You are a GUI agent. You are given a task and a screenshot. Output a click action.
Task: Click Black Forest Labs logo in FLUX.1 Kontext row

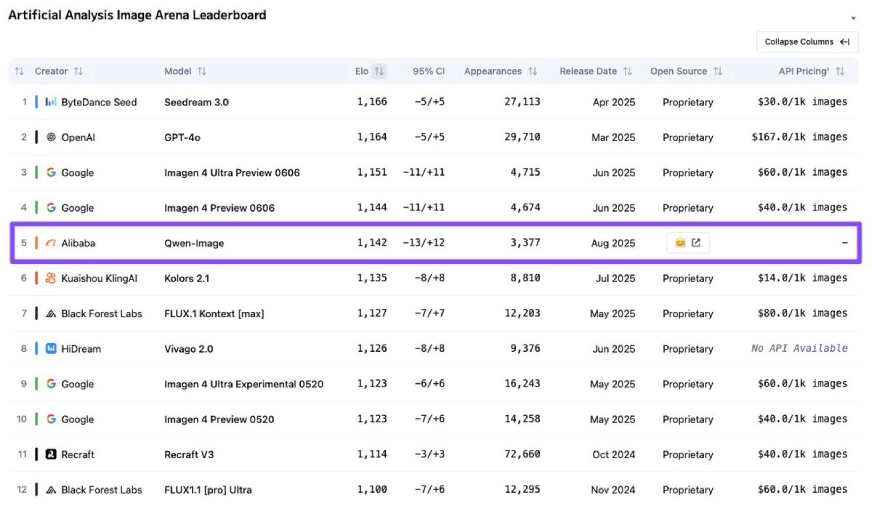[51, 314]
